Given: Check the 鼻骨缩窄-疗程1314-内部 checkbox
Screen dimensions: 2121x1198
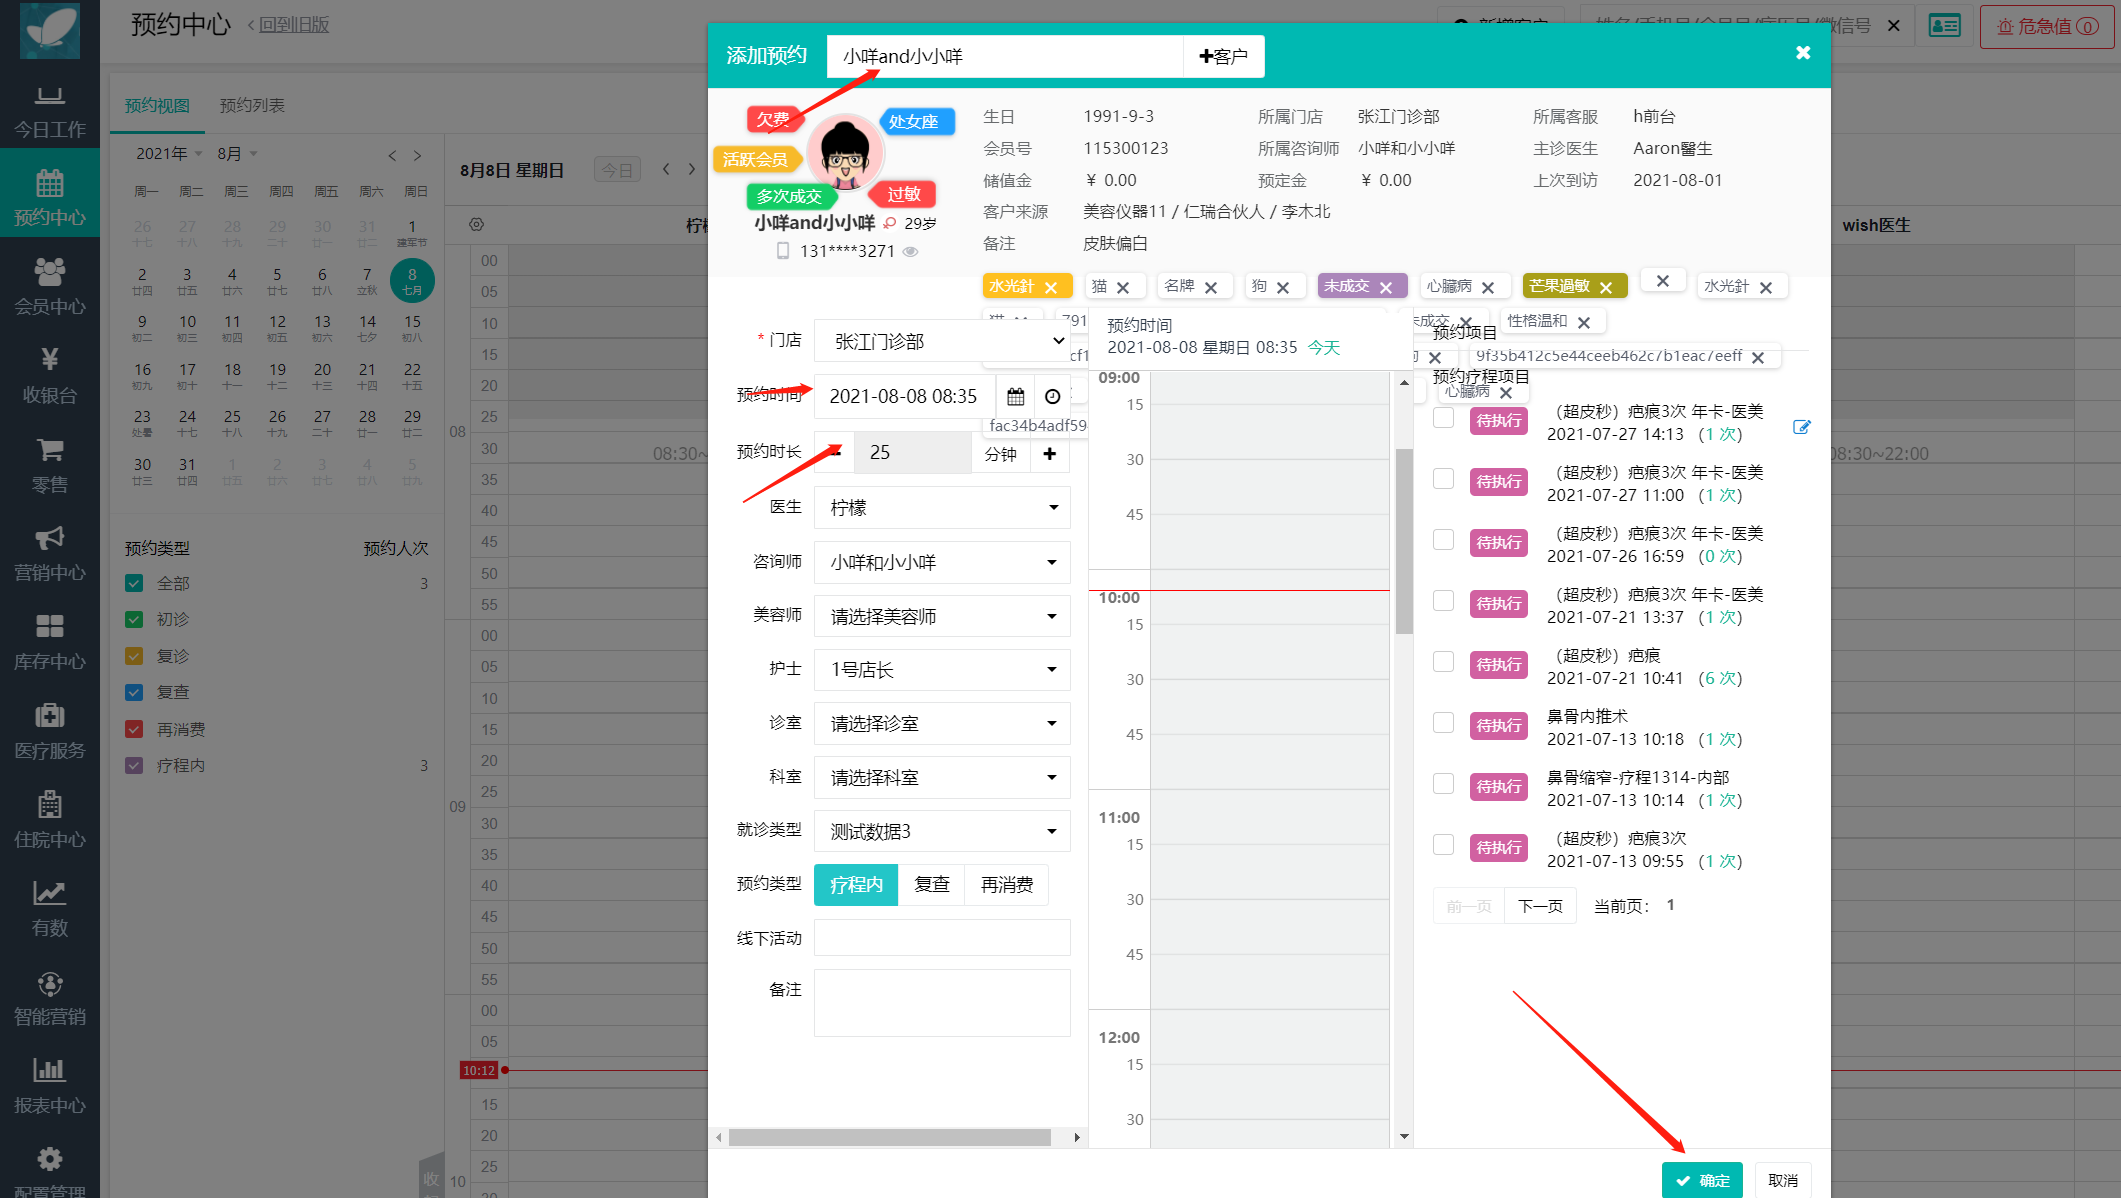Looking at the screenshot, I should [x=1443, y=784].
